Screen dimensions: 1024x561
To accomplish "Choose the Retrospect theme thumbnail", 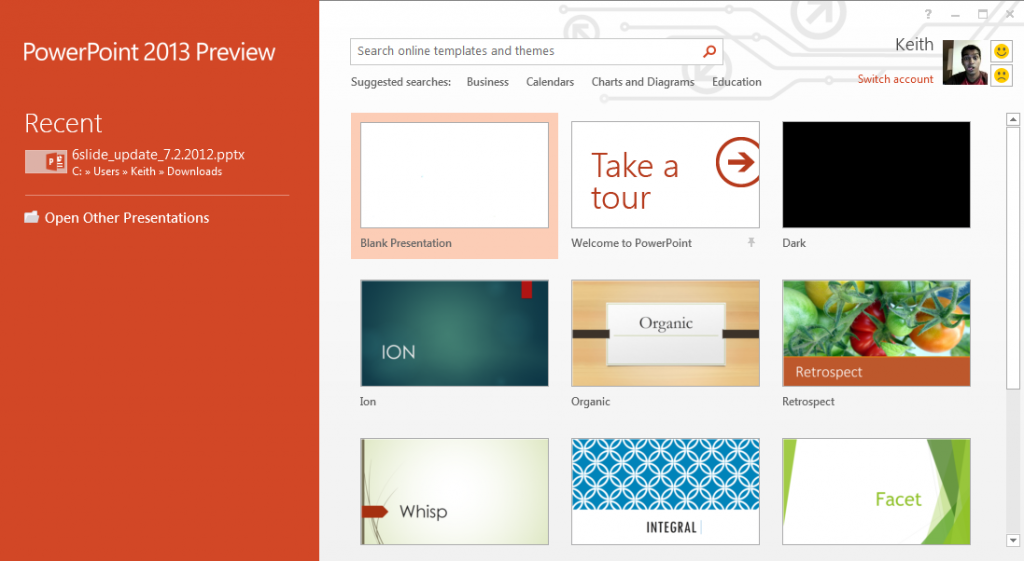I will 876,333.
